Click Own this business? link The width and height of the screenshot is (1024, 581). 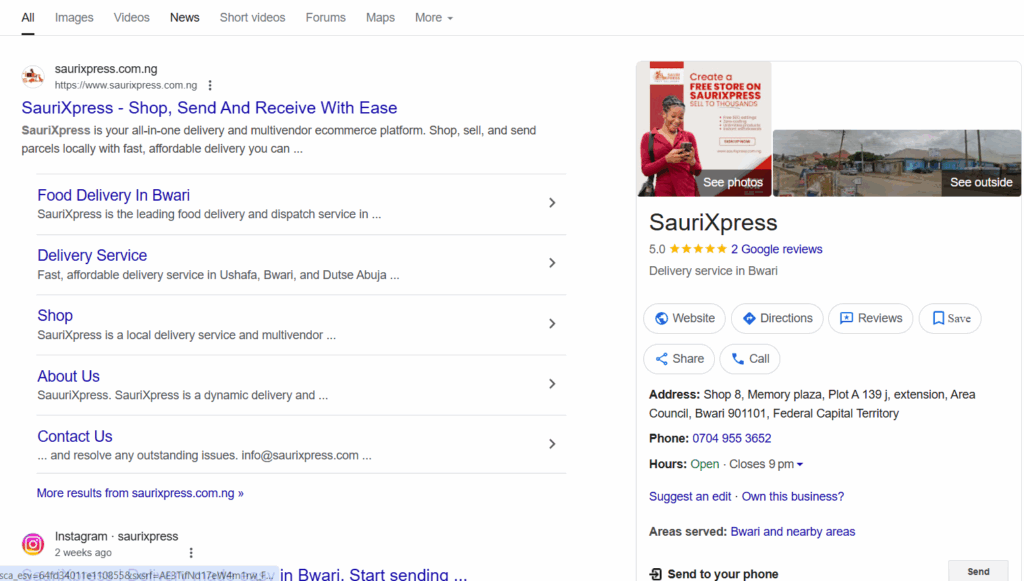click(793, 497)
